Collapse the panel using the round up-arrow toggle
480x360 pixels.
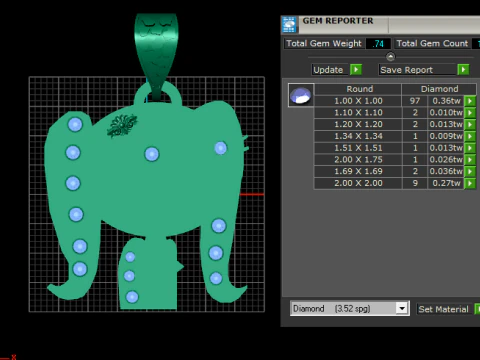tap(390, 57)
